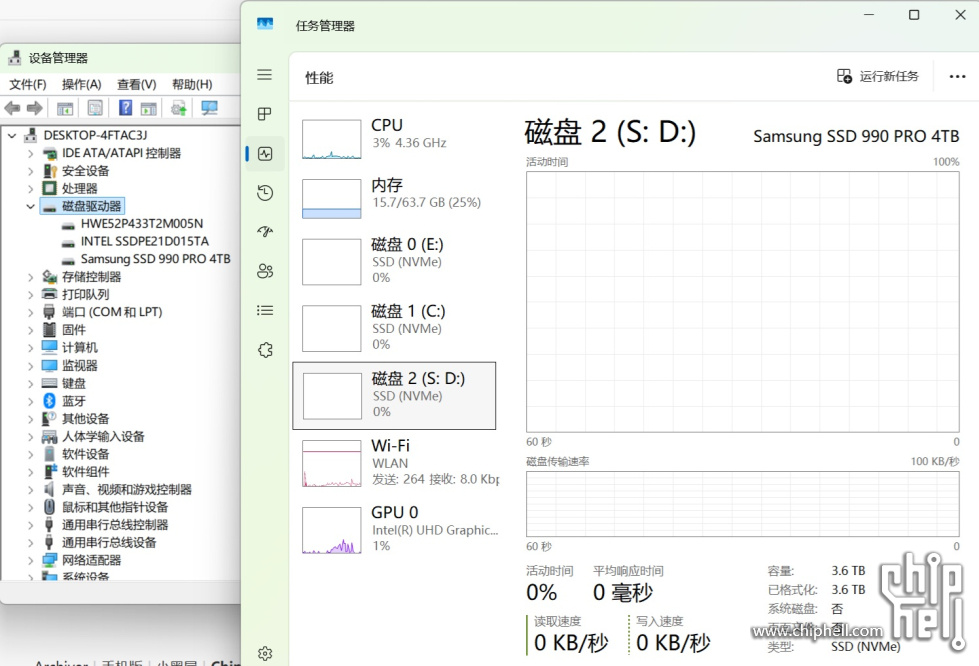Open Details list icon in Task Manager

tap(265, 310)
